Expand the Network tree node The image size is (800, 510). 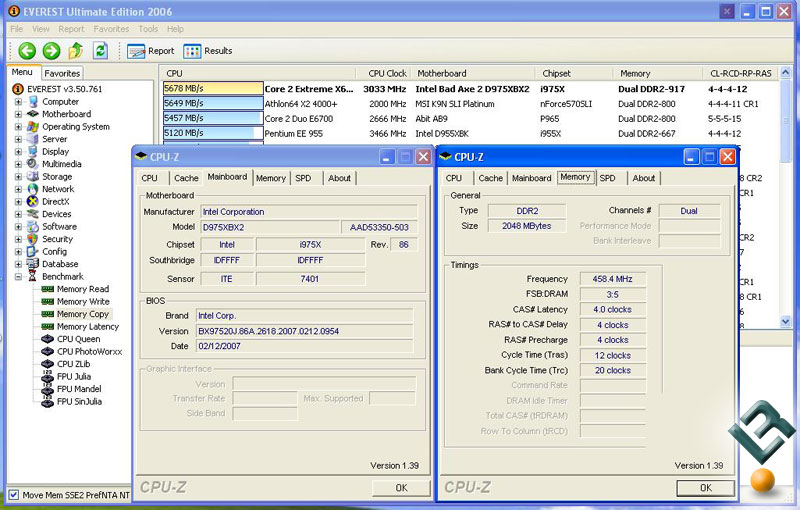(18, 189)
